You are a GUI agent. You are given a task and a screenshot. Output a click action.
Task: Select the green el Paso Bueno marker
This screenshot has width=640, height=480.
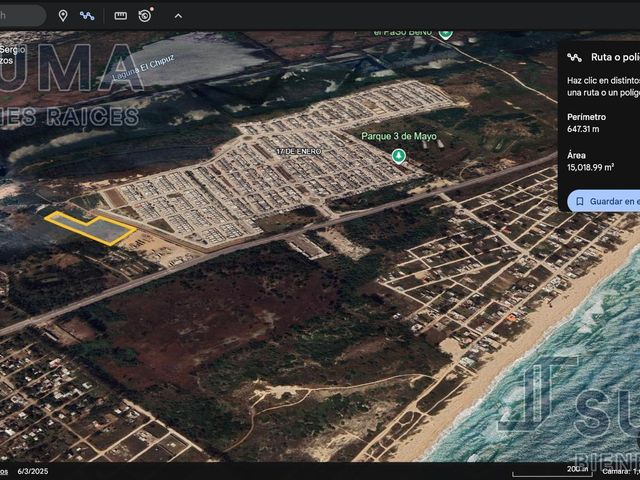pyautogui.click(x=445, y=34)
